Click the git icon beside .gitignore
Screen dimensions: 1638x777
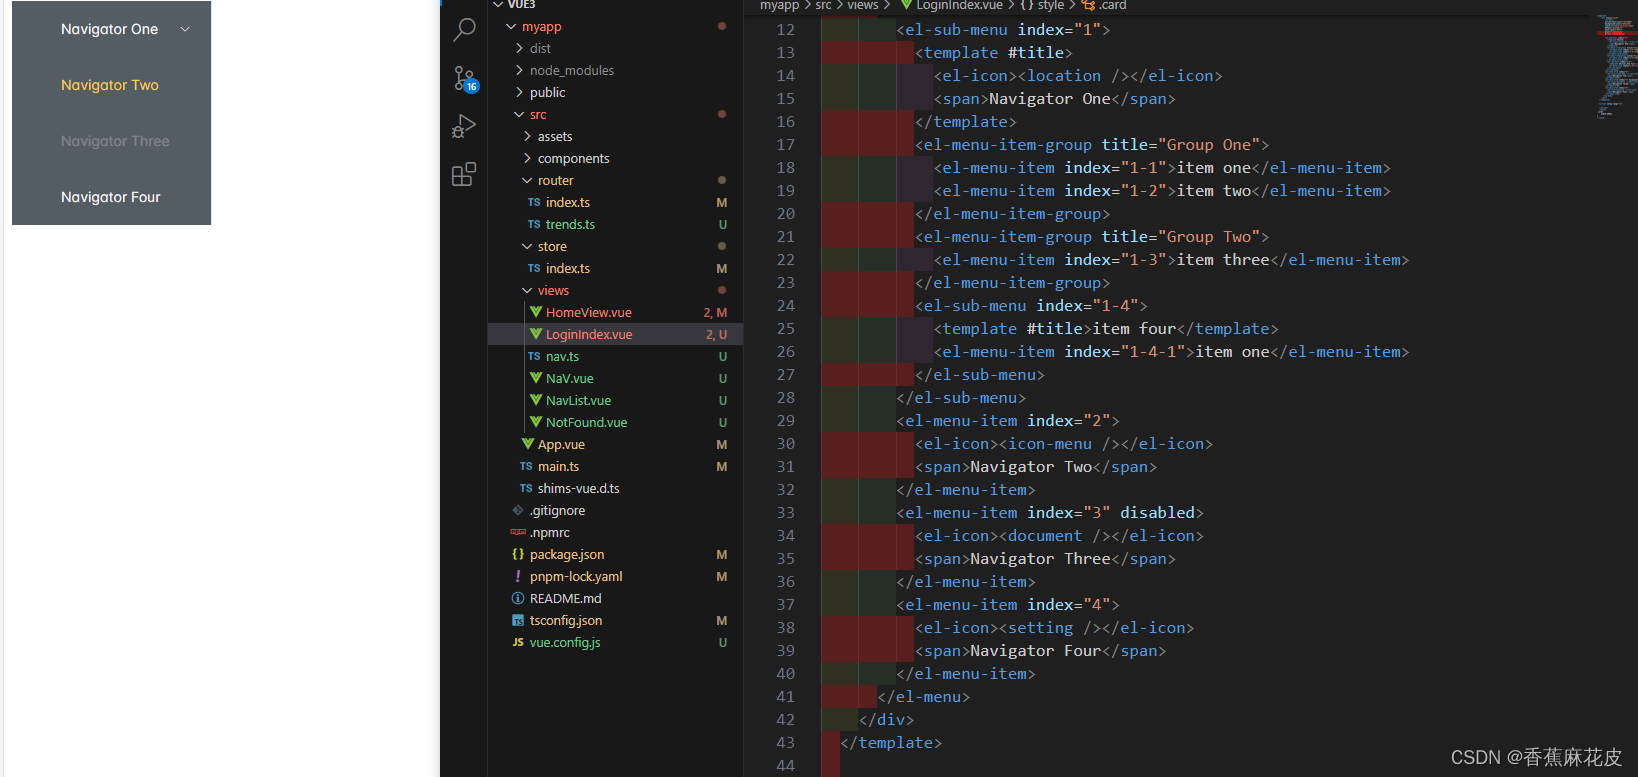tap(518, 510)
